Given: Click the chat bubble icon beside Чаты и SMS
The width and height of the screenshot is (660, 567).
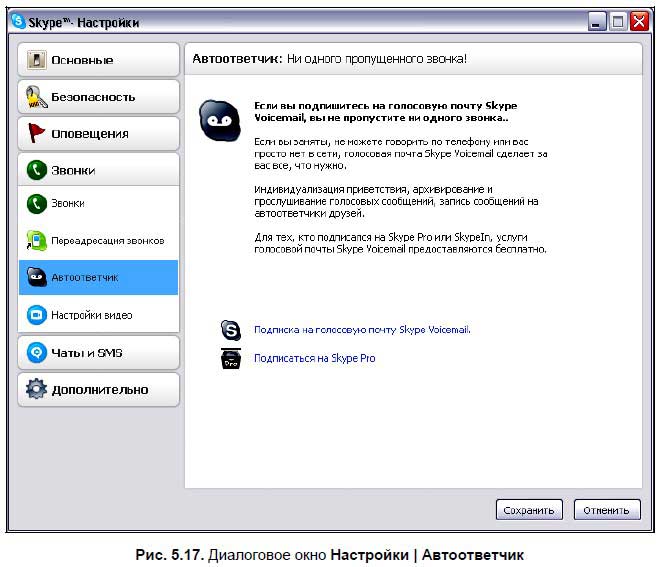Looking at the screenshot, I should (x=37, y=352).
